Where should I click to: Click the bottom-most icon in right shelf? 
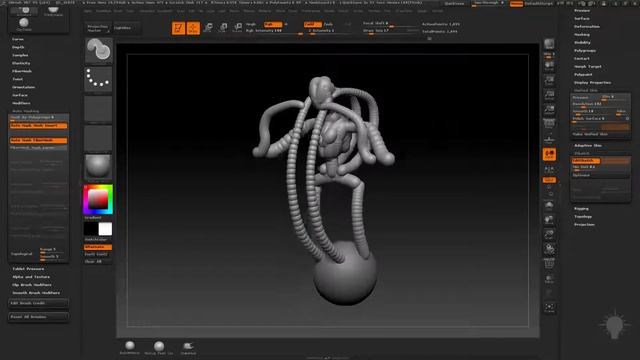(x=549, y=308)
